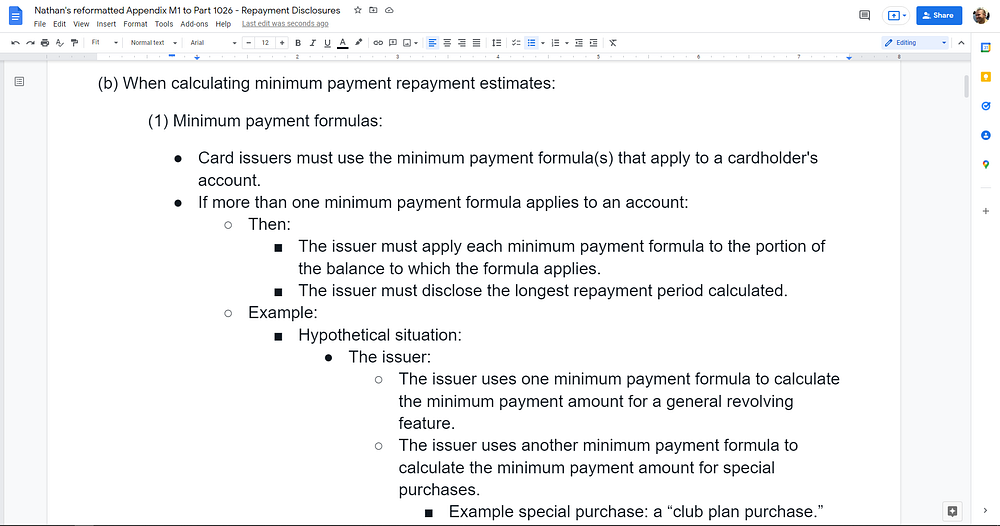The height and width of the screenshot is (526, 1000).
Task: Toggle underline formatting
Action: pyautogui.click(x=327, y=43)
